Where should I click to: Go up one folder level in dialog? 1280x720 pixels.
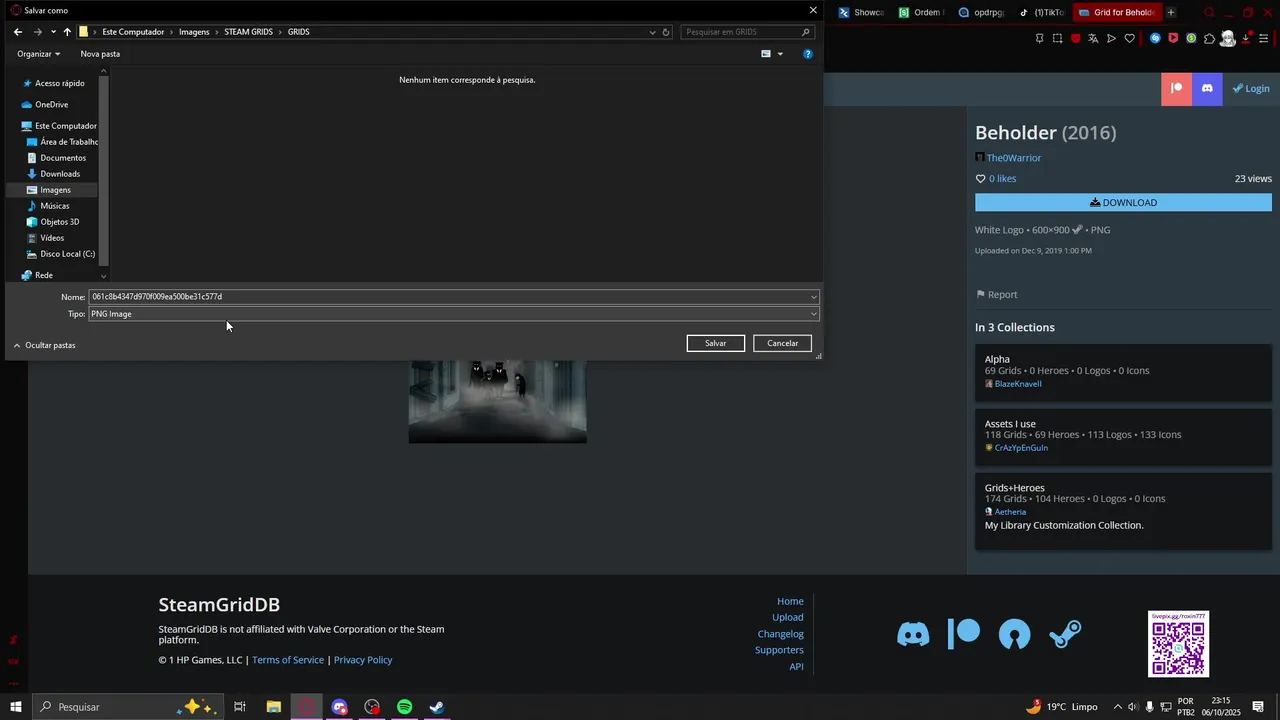[x=67, y=32]
